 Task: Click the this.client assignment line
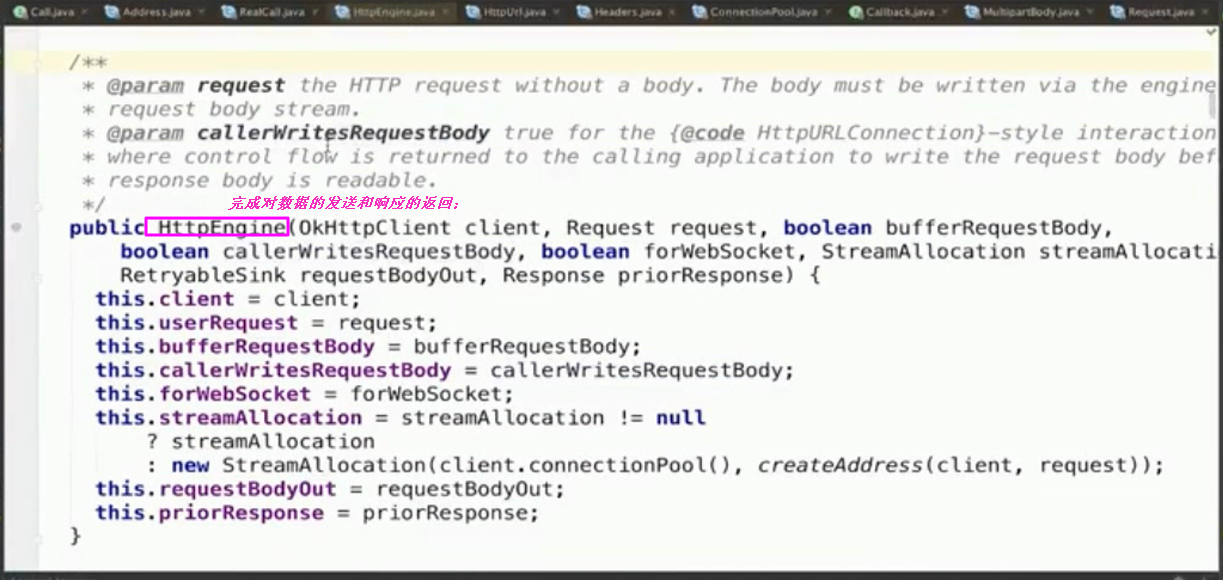tap(228, 299)
